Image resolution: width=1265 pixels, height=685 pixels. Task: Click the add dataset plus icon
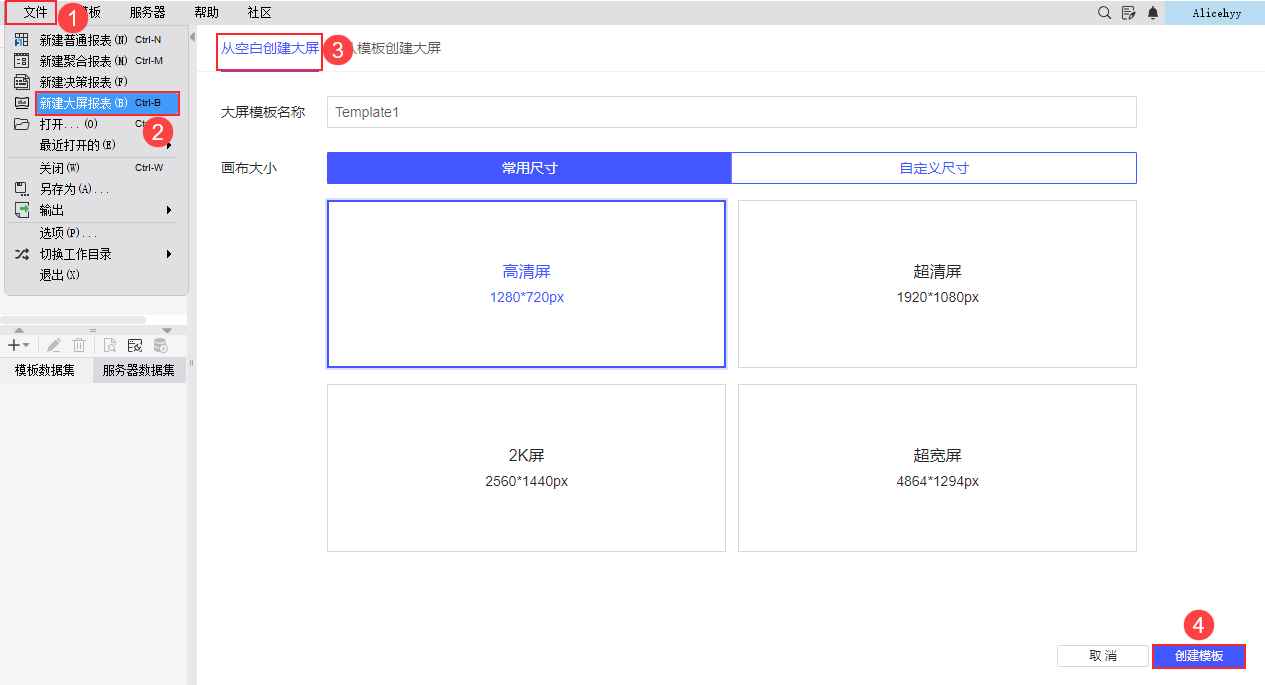click(x=12, y=345)
